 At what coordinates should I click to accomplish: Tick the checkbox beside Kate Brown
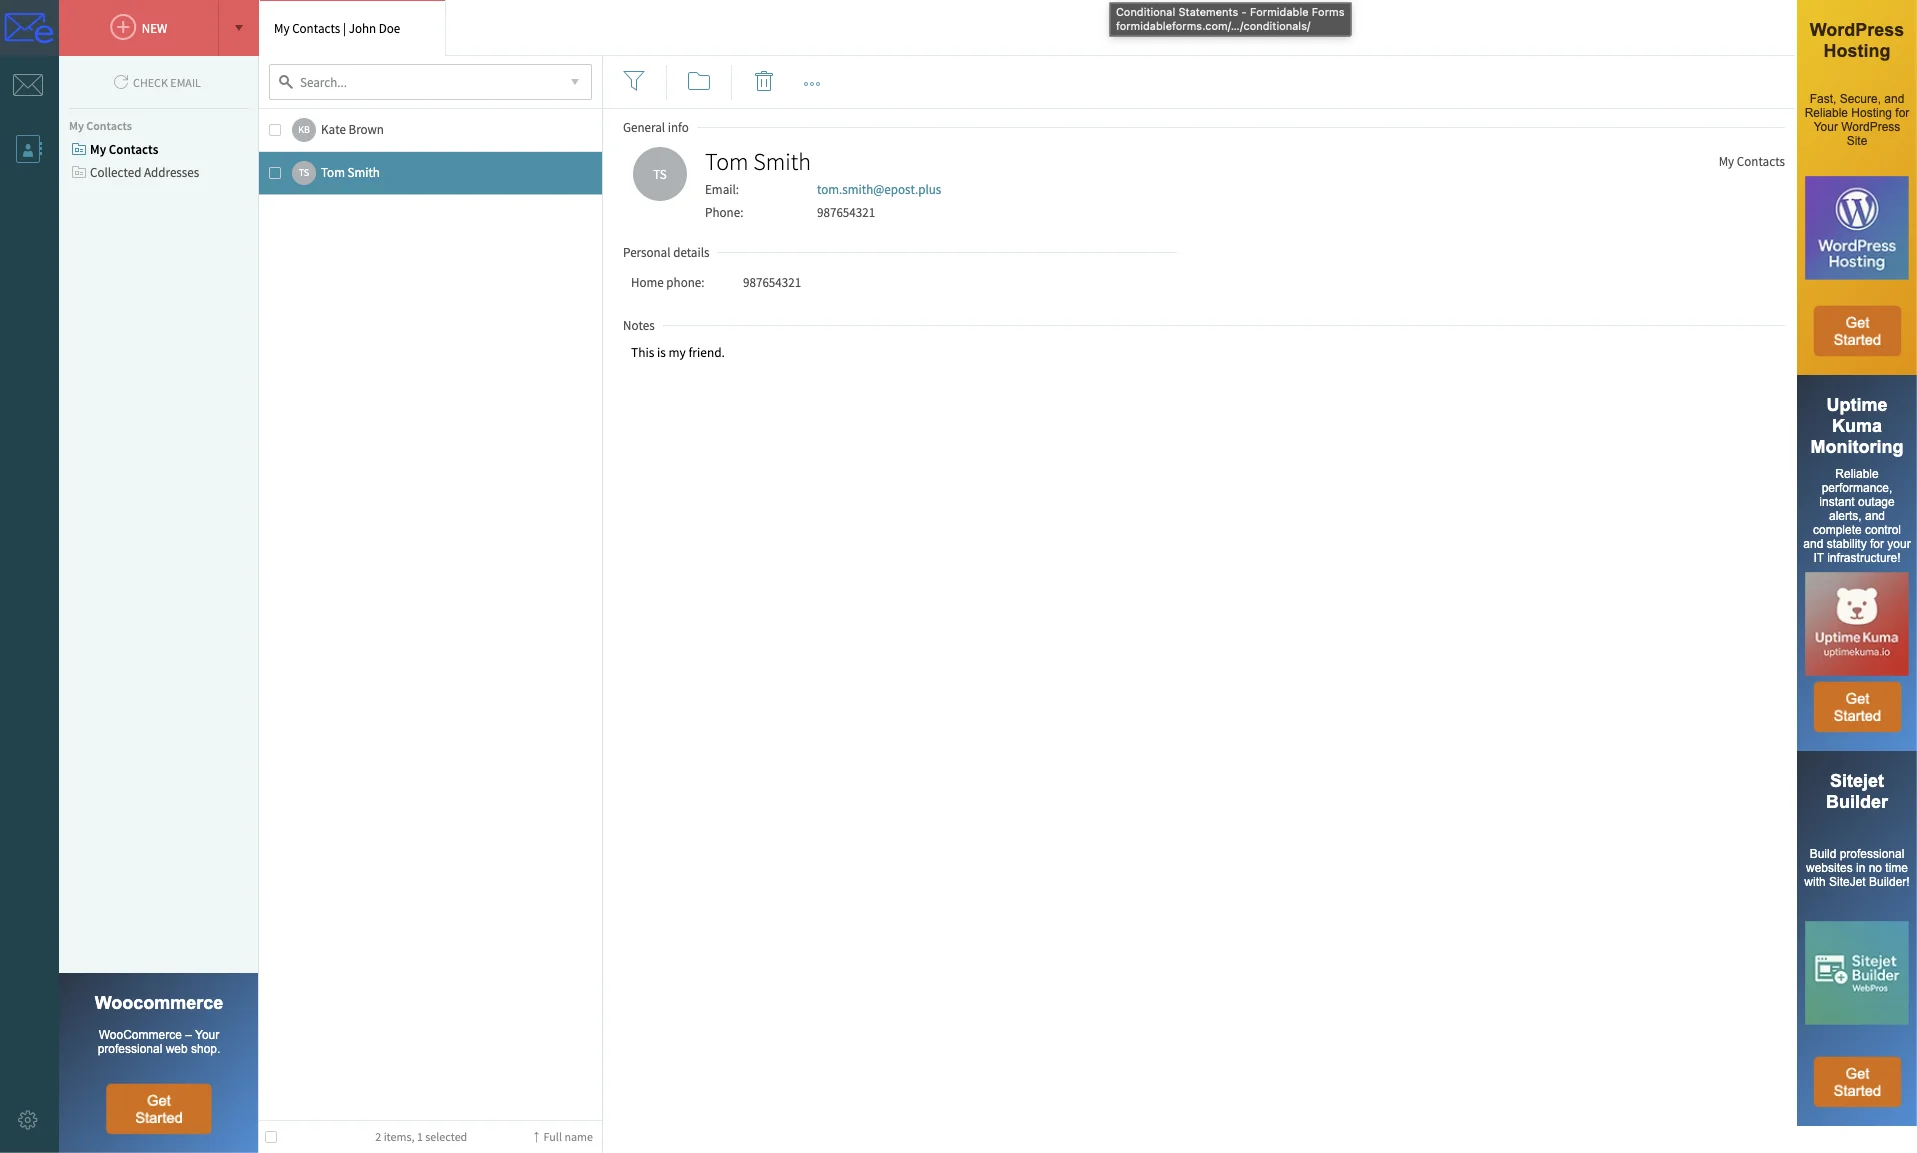click(x=275, y=130)
